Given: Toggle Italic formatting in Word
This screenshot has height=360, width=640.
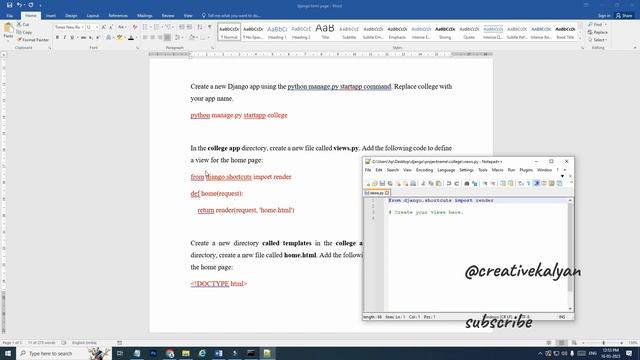Looking at the screenshot, I should pos(65,38).
